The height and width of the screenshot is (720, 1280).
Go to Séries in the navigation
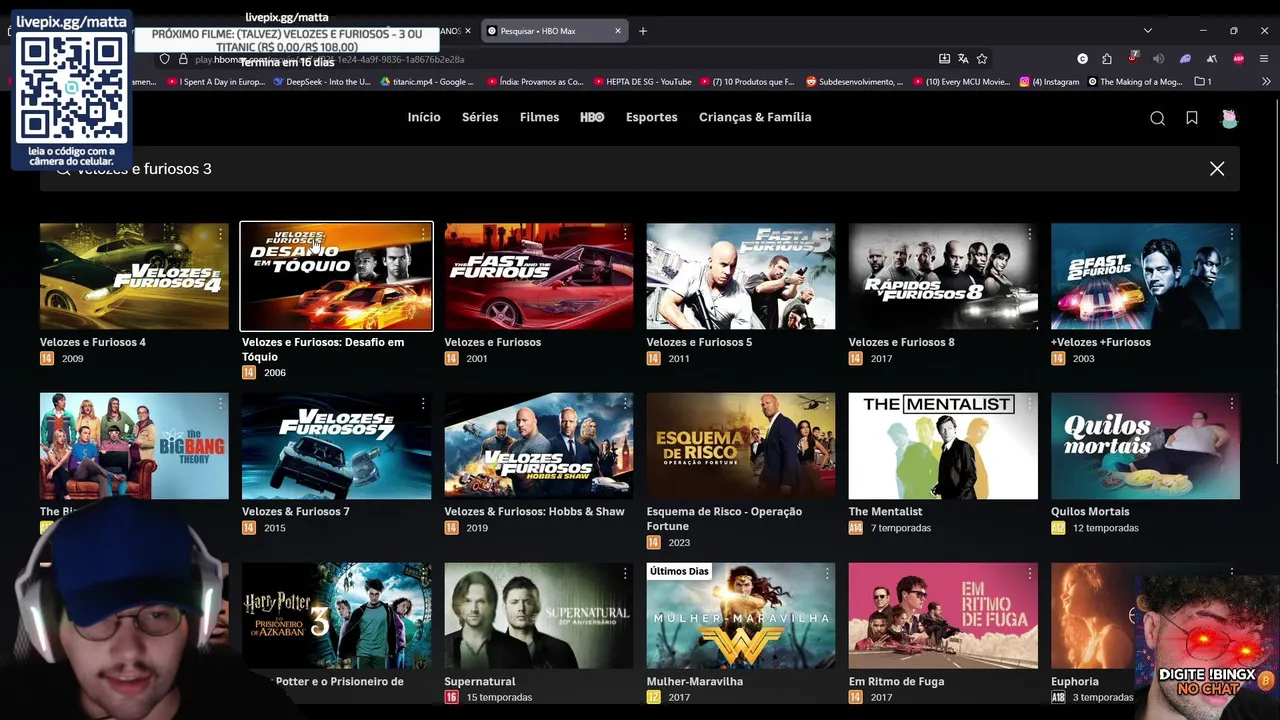pyautogui.click(x=480, y=117)
